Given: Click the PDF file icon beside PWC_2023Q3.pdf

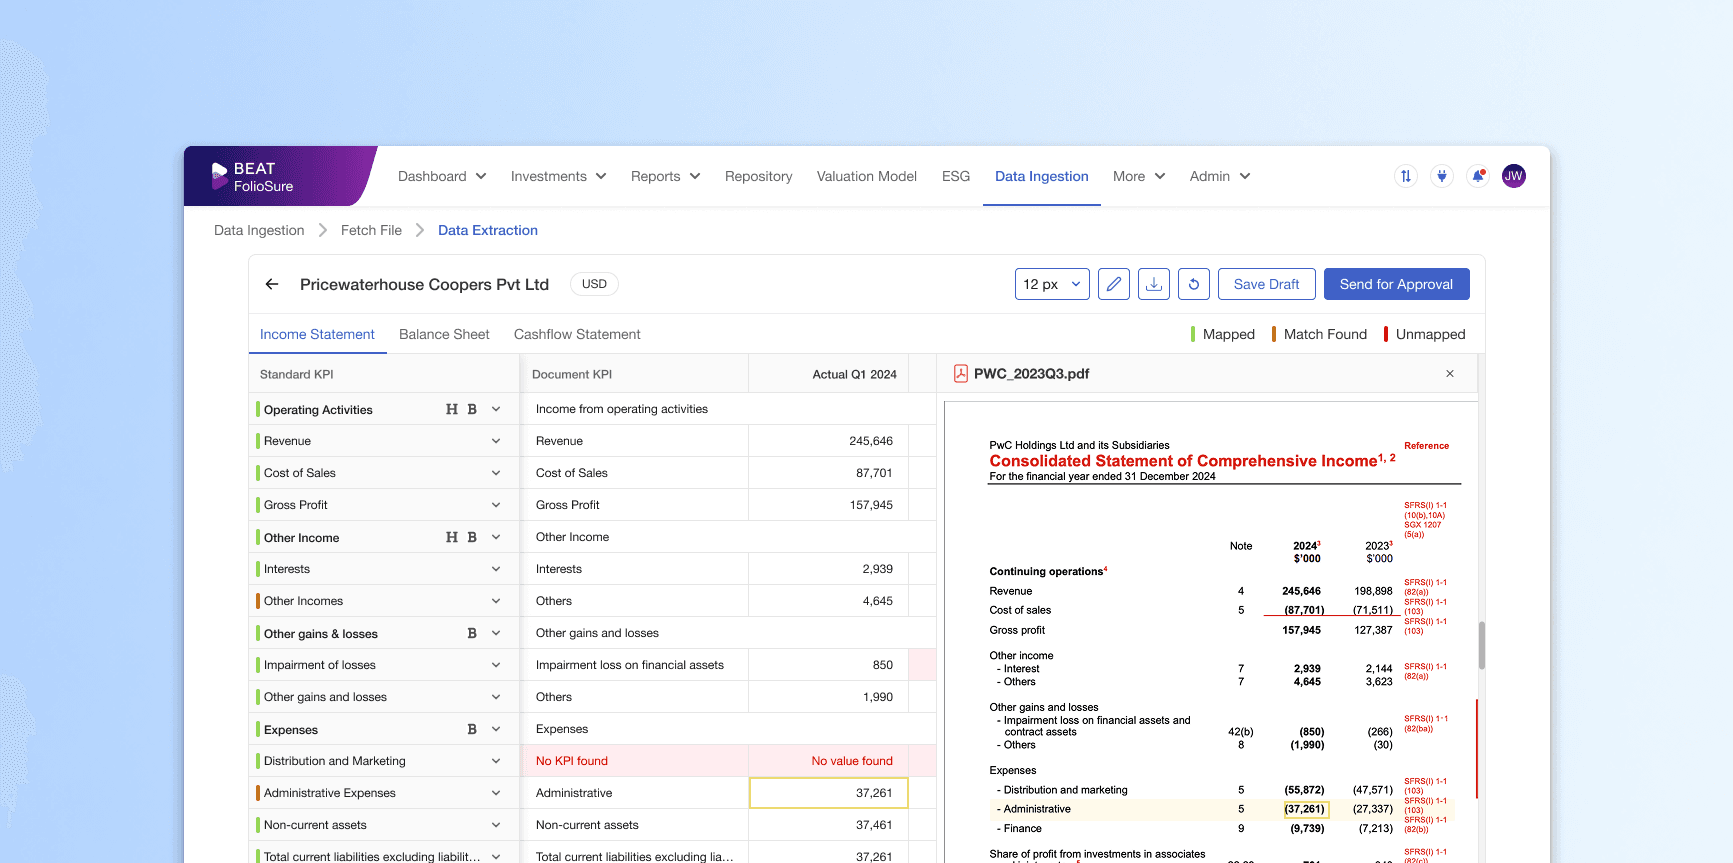Looking at the screenshot, I should 961,374.
